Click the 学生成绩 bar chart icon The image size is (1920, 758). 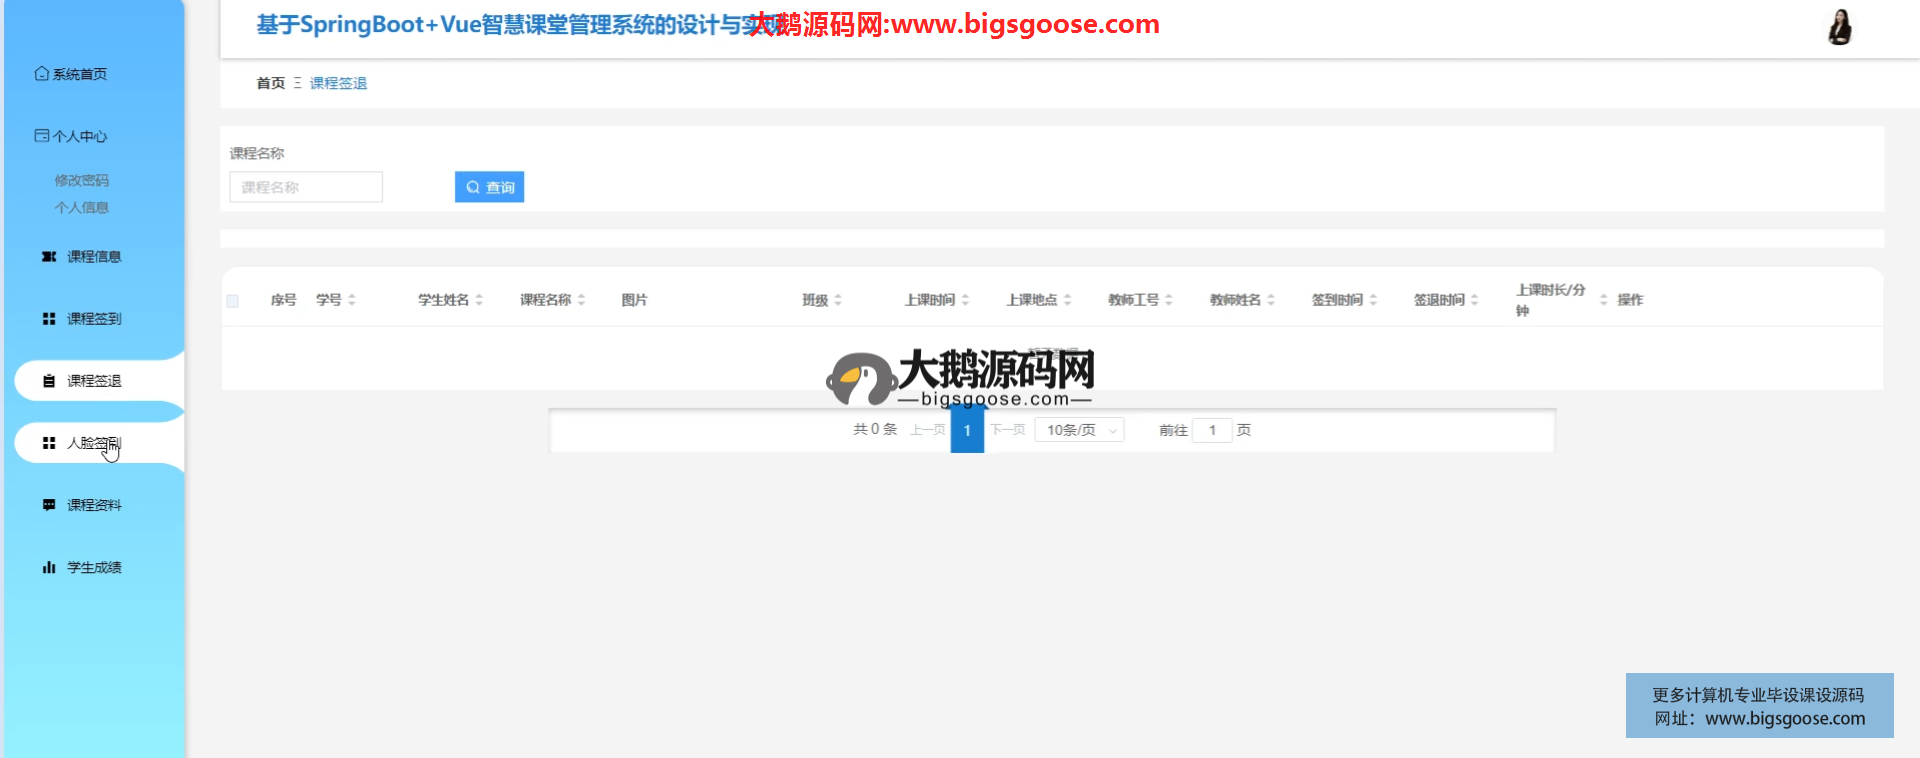pos(48,567)
